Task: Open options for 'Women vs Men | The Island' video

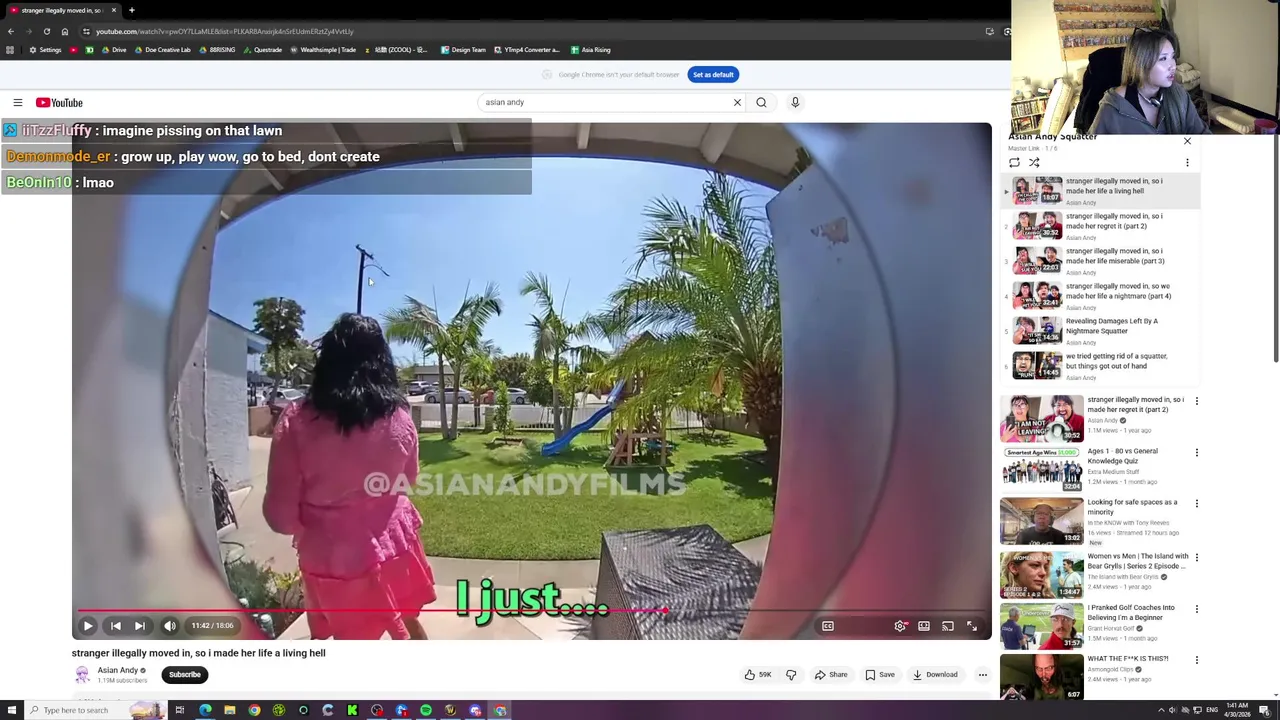Action: click(x=1196, y=557)
